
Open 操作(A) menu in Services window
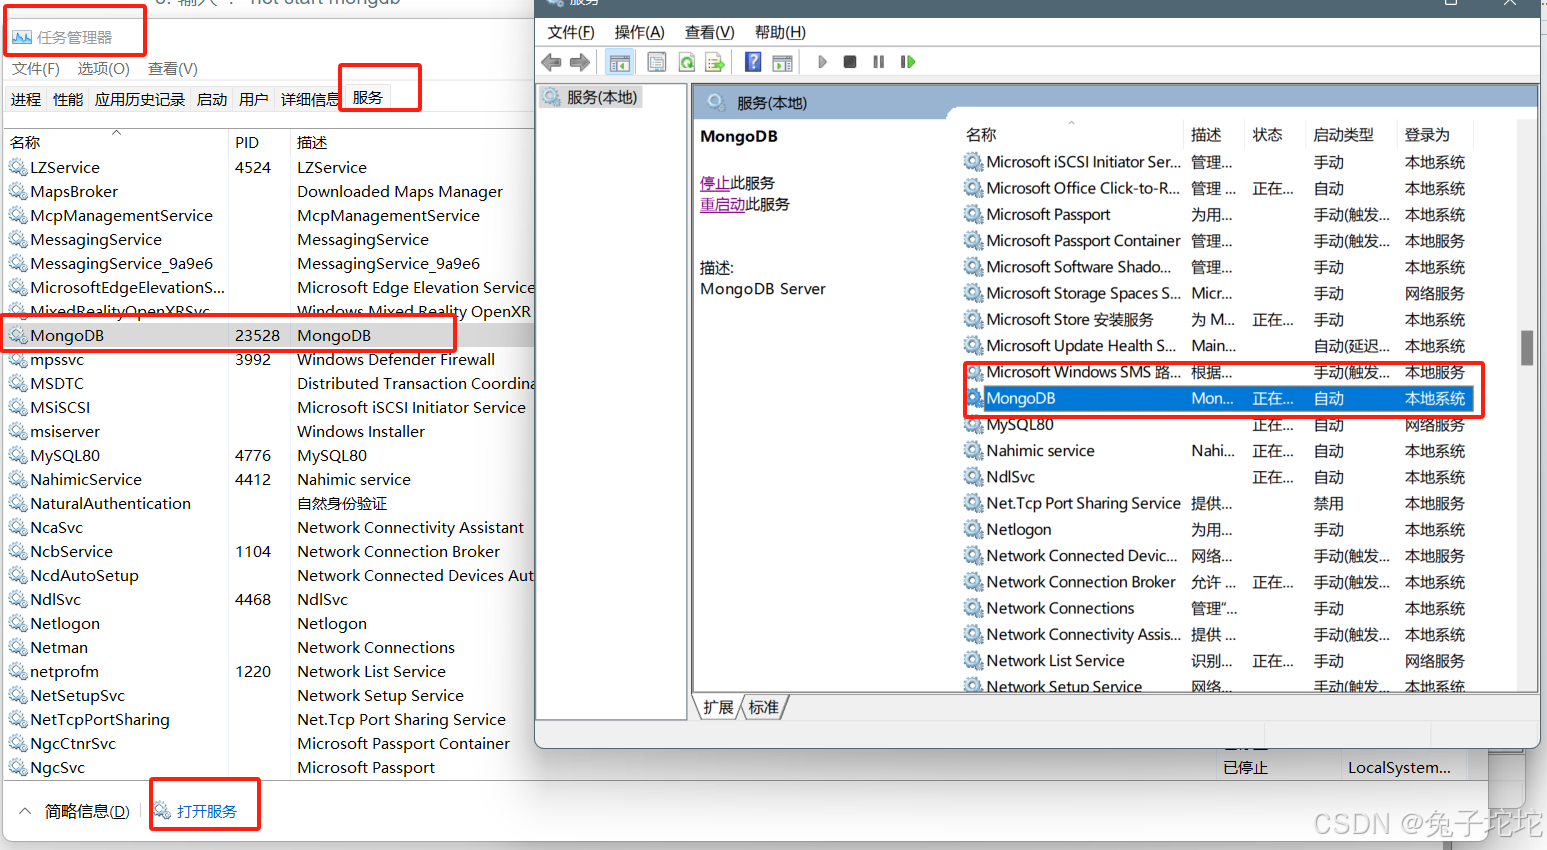click(x=640, y=32)
